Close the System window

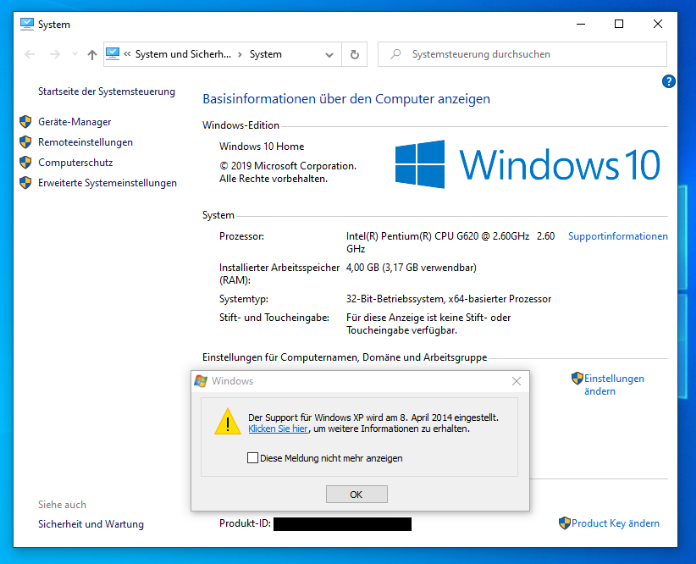(658, 24)
